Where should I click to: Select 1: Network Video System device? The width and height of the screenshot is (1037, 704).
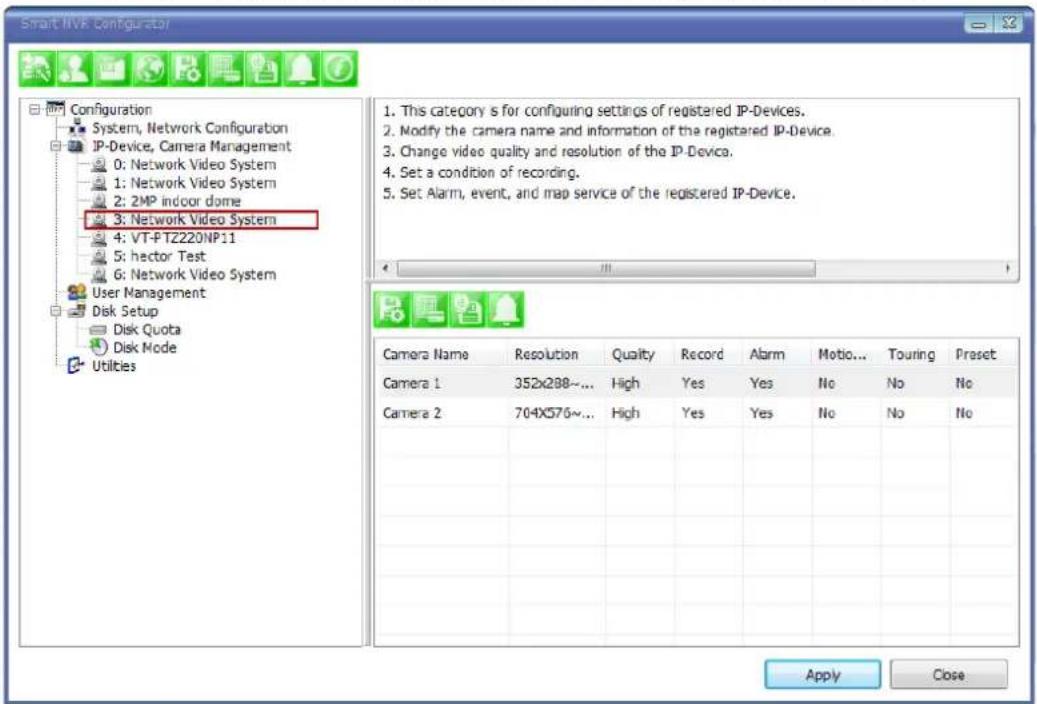pos(194,183)
